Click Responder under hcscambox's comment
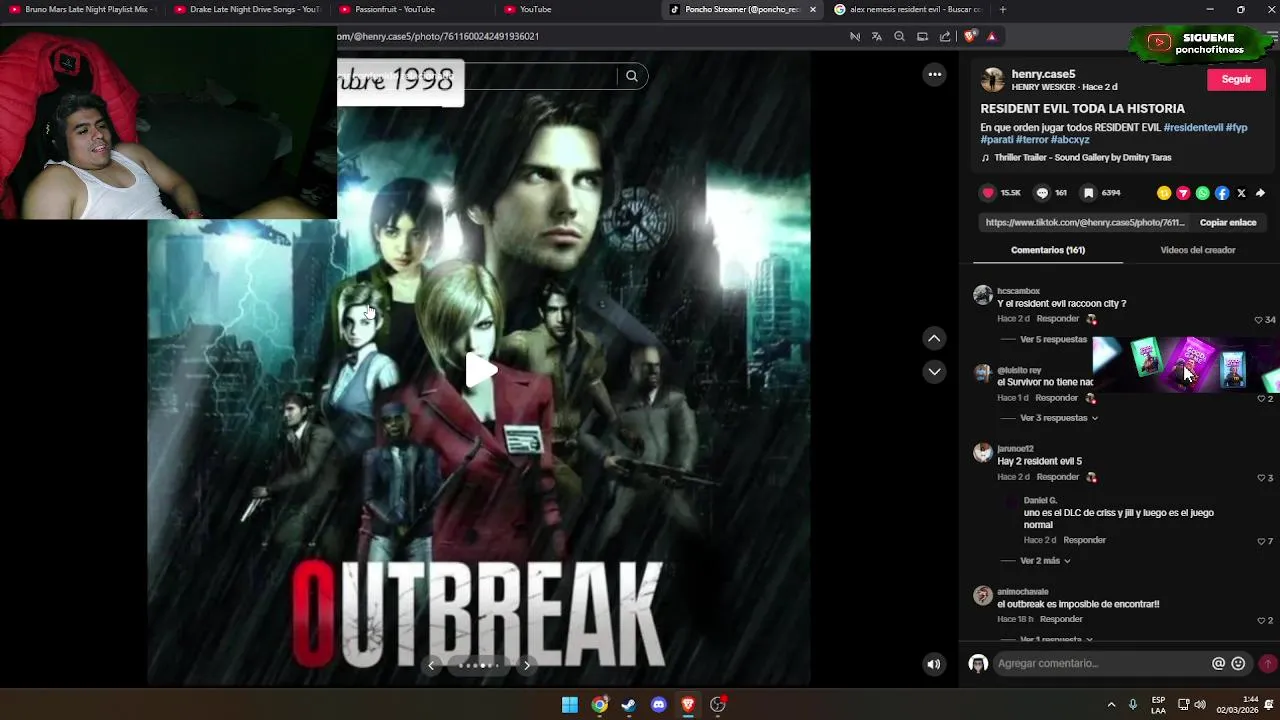 click(x=1057, y=319)
